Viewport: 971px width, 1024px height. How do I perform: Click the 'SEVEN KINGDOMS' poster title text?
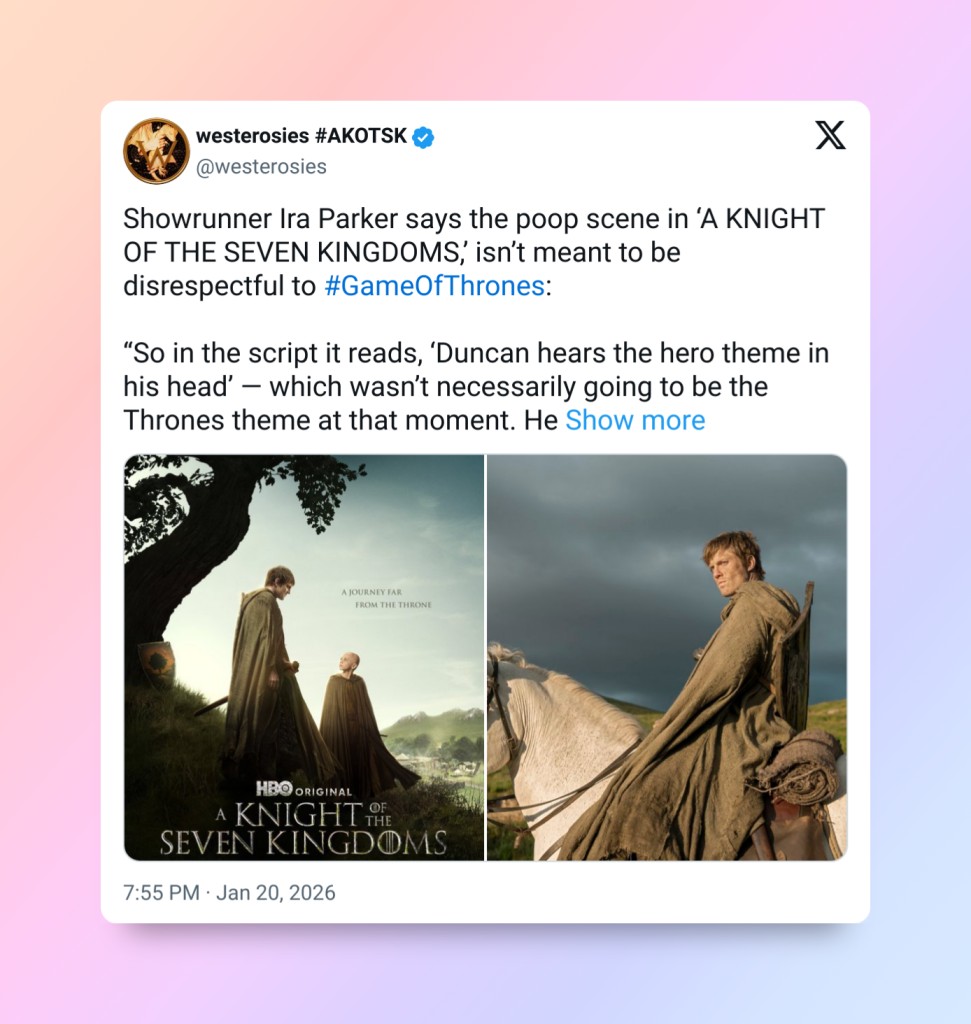[304, 842]
